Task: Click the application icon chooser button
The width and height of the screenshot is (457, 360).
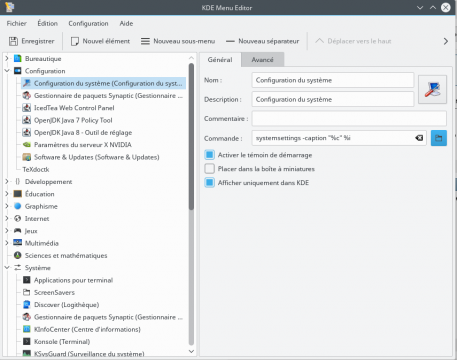Action: (432, 90)
